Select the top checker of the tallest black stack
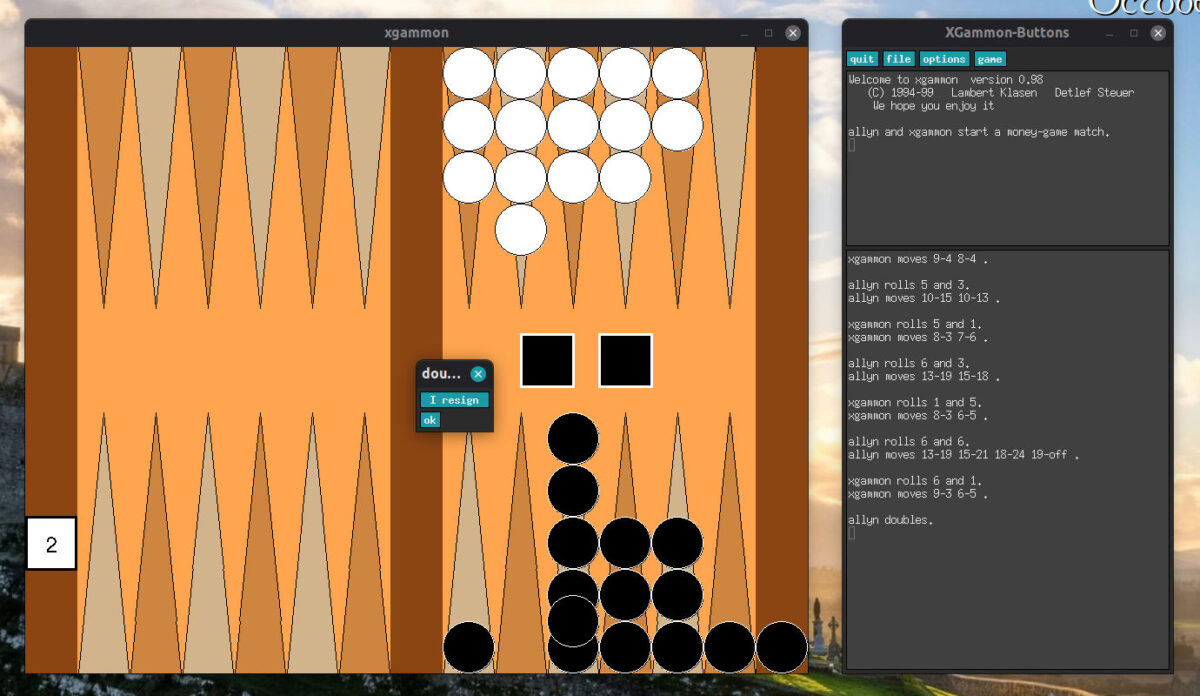Image resolution: width=1200 pixels, height=696 pixels. (573, 438)
